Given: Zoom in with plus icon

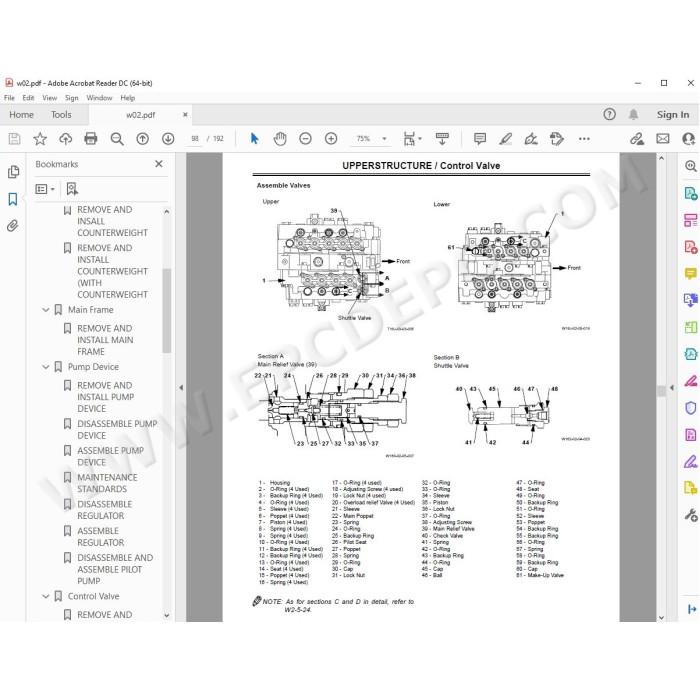Looking at the screenshot, I should click(x=331, y=139).
